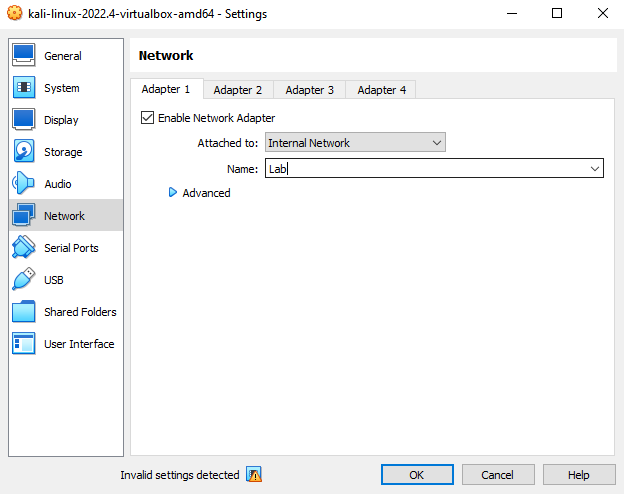
Task: Open the Attached to dropdown
Action: 355,143
